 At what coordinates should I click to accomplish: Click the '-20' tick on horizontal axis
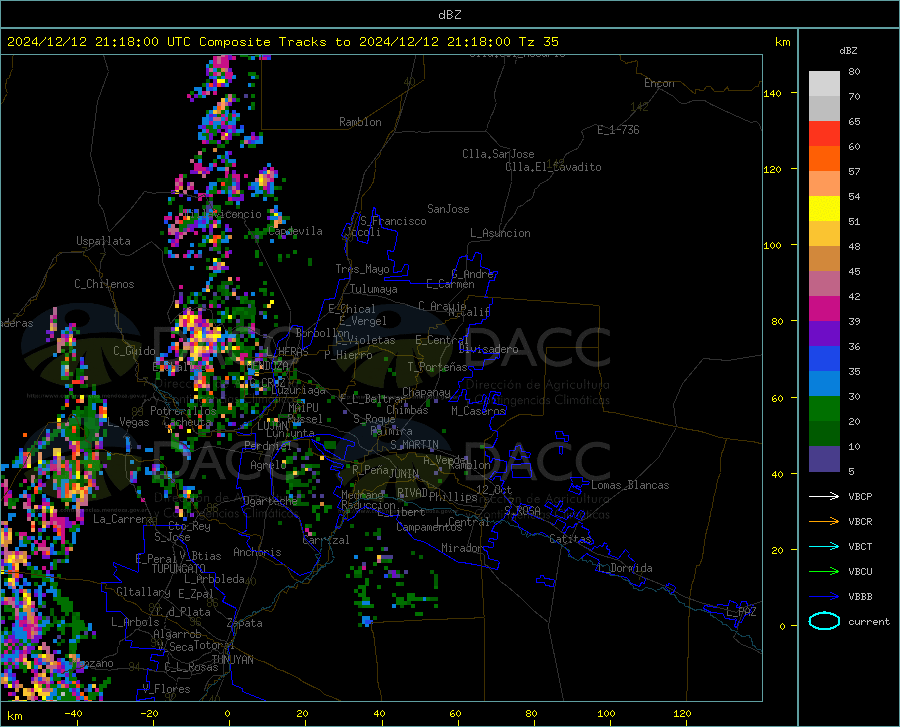(149, 714)
